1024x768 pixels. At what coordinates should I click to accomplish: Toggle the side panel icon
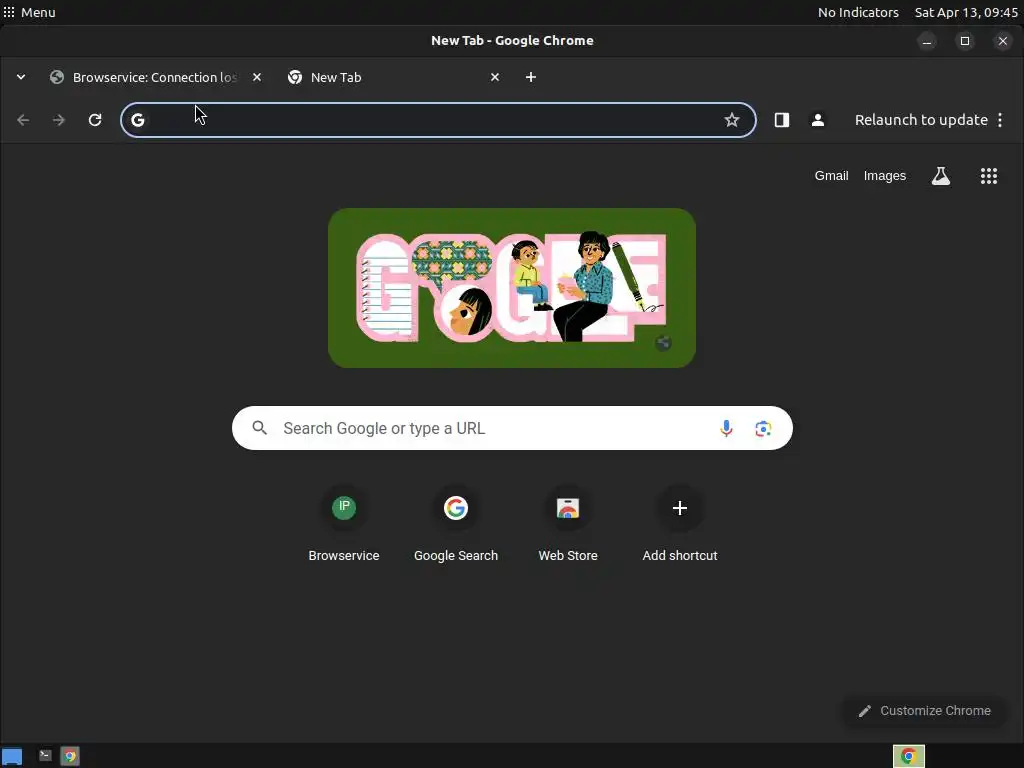(x=782, y=120)
